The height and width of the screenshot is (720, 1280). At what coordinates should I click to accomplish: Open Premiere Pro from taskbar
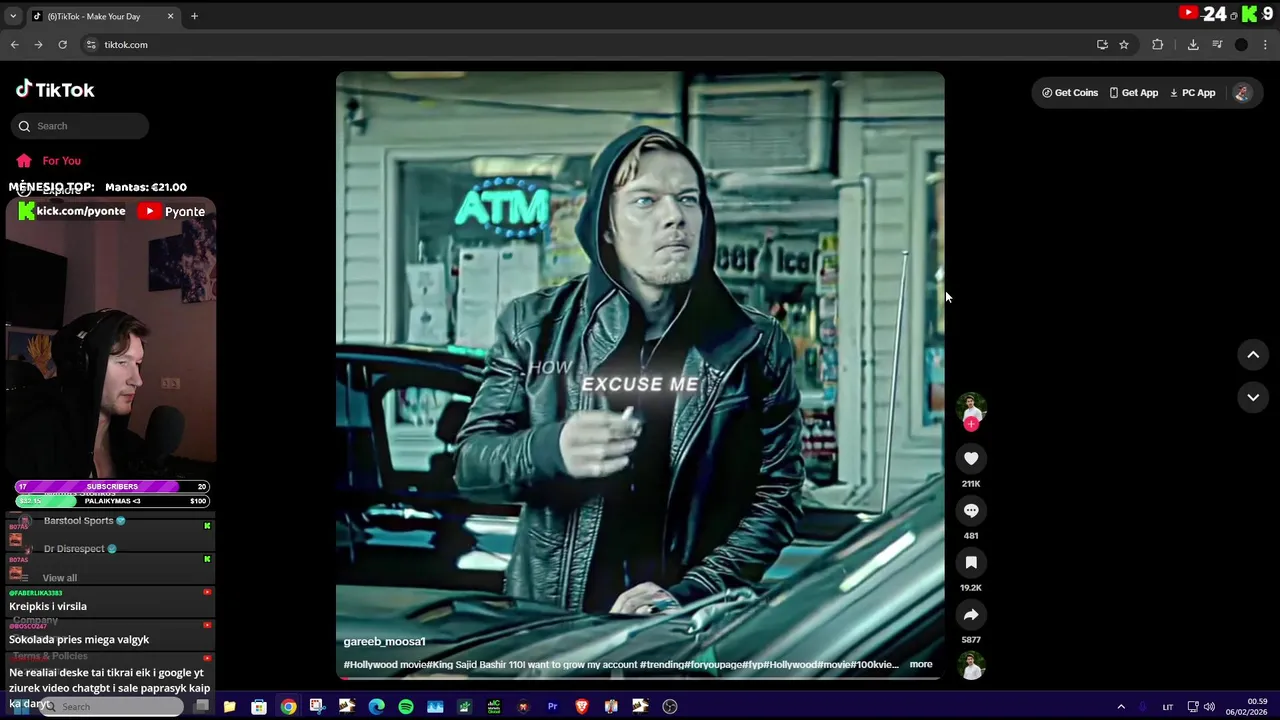(552, 707)
